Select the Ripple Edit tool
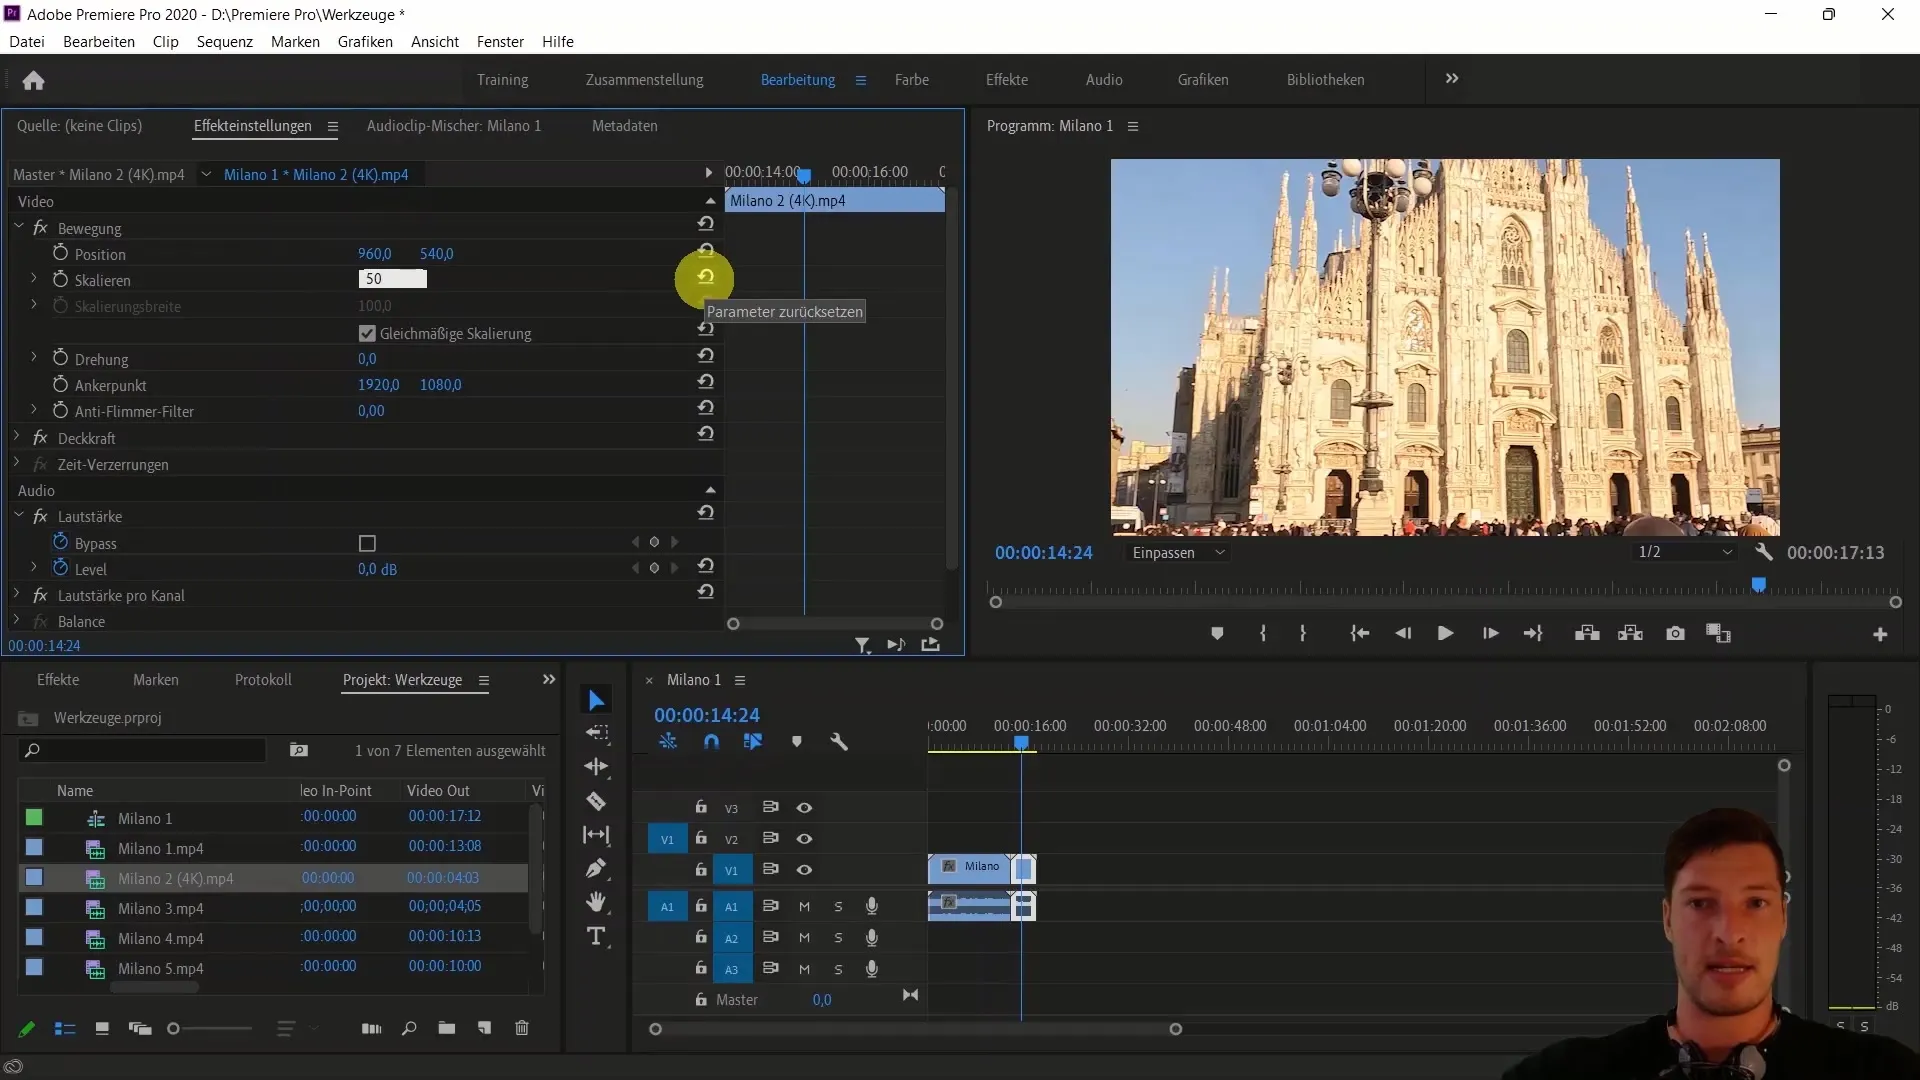 click(596, 767)
